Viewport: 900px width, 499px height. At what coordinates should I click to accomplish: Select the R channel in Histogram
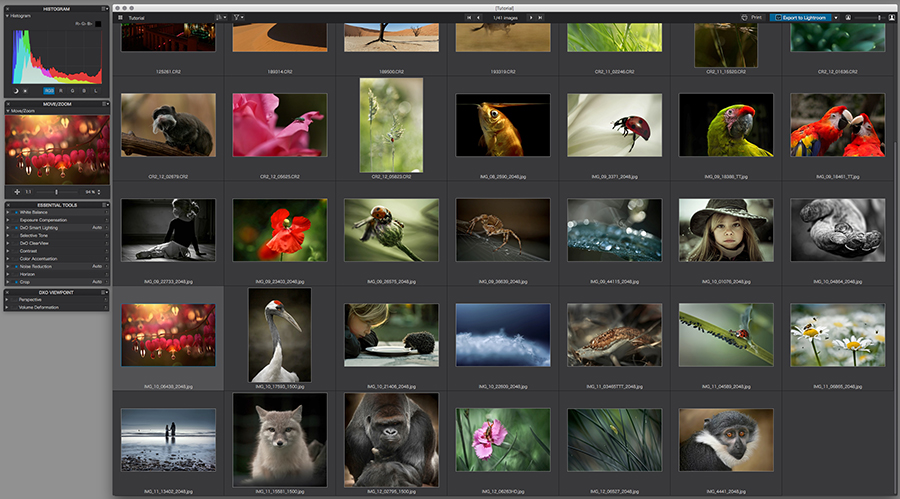tap(61, 91)
